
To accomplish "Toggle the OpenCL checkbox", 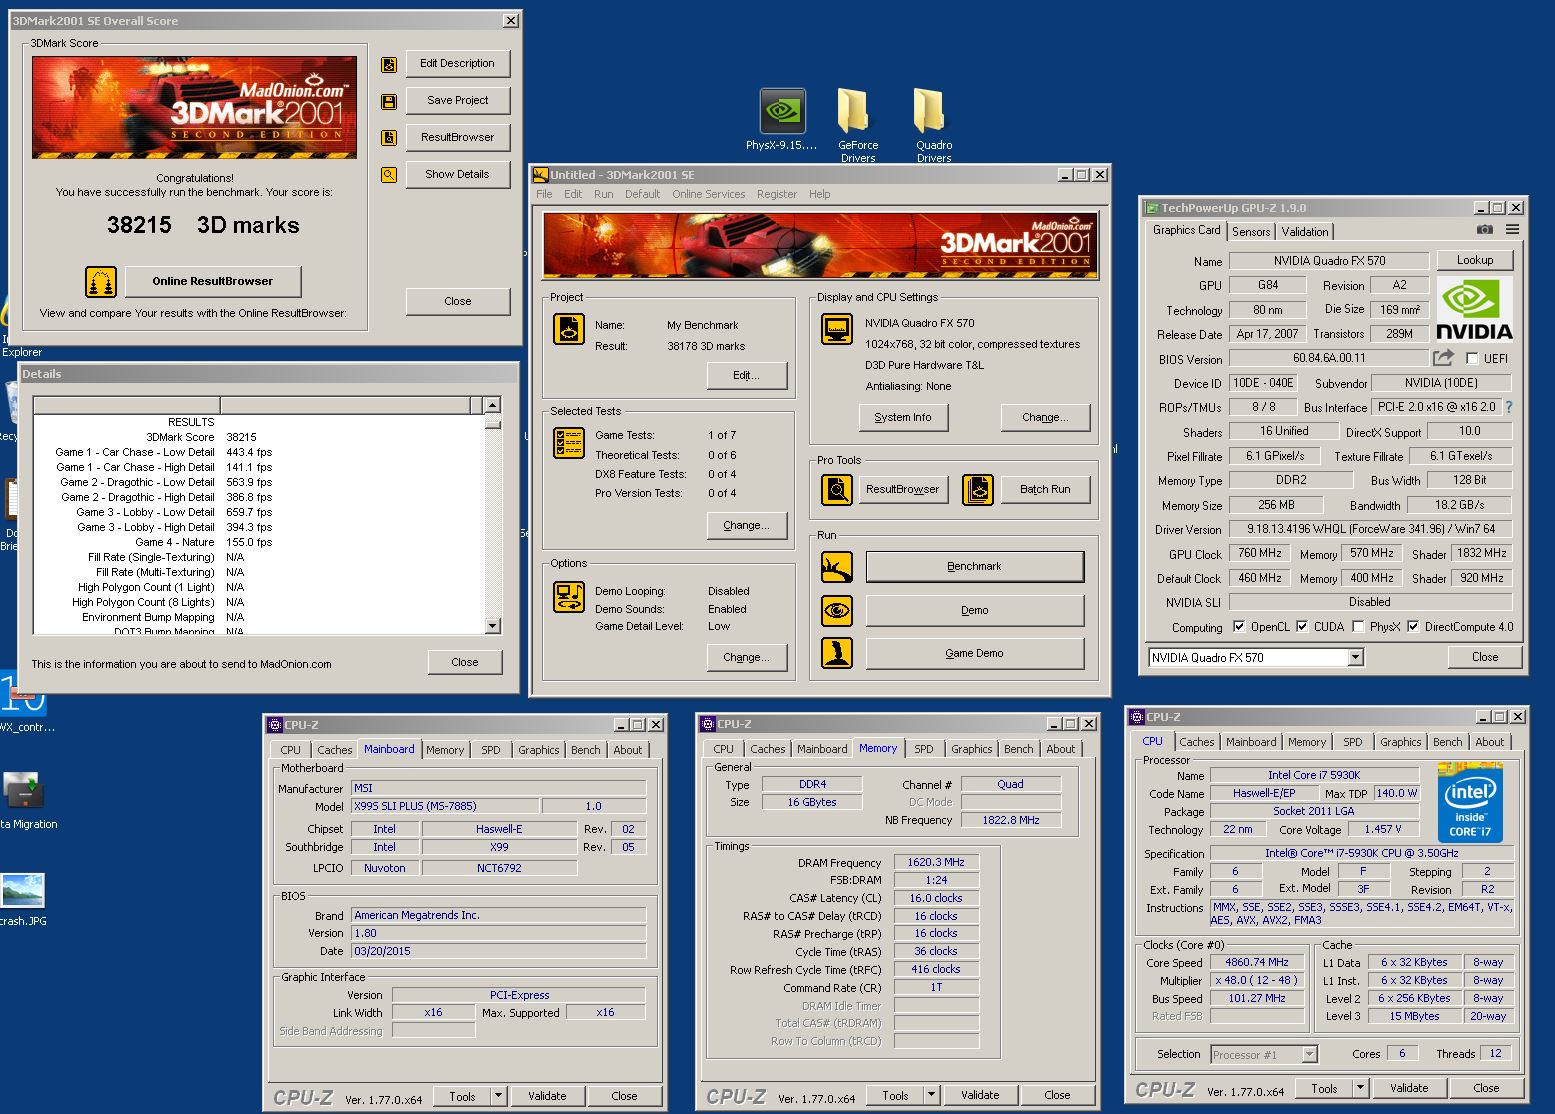I will click(1239, 627).
